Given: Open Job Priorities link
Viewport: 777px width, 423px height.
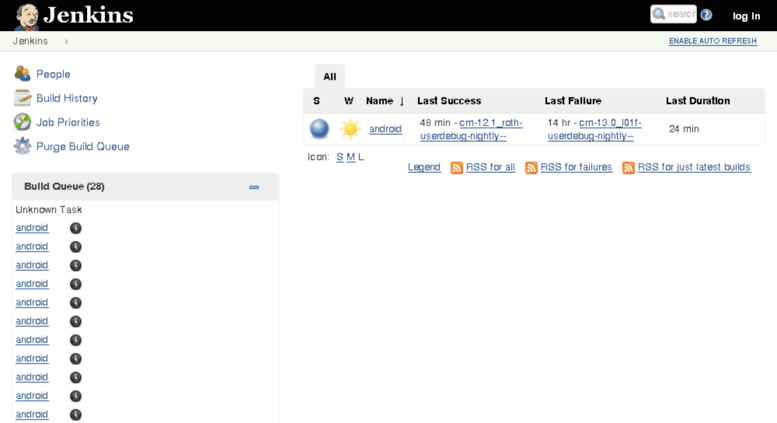Looking at the screenshot, I should 68,122.
